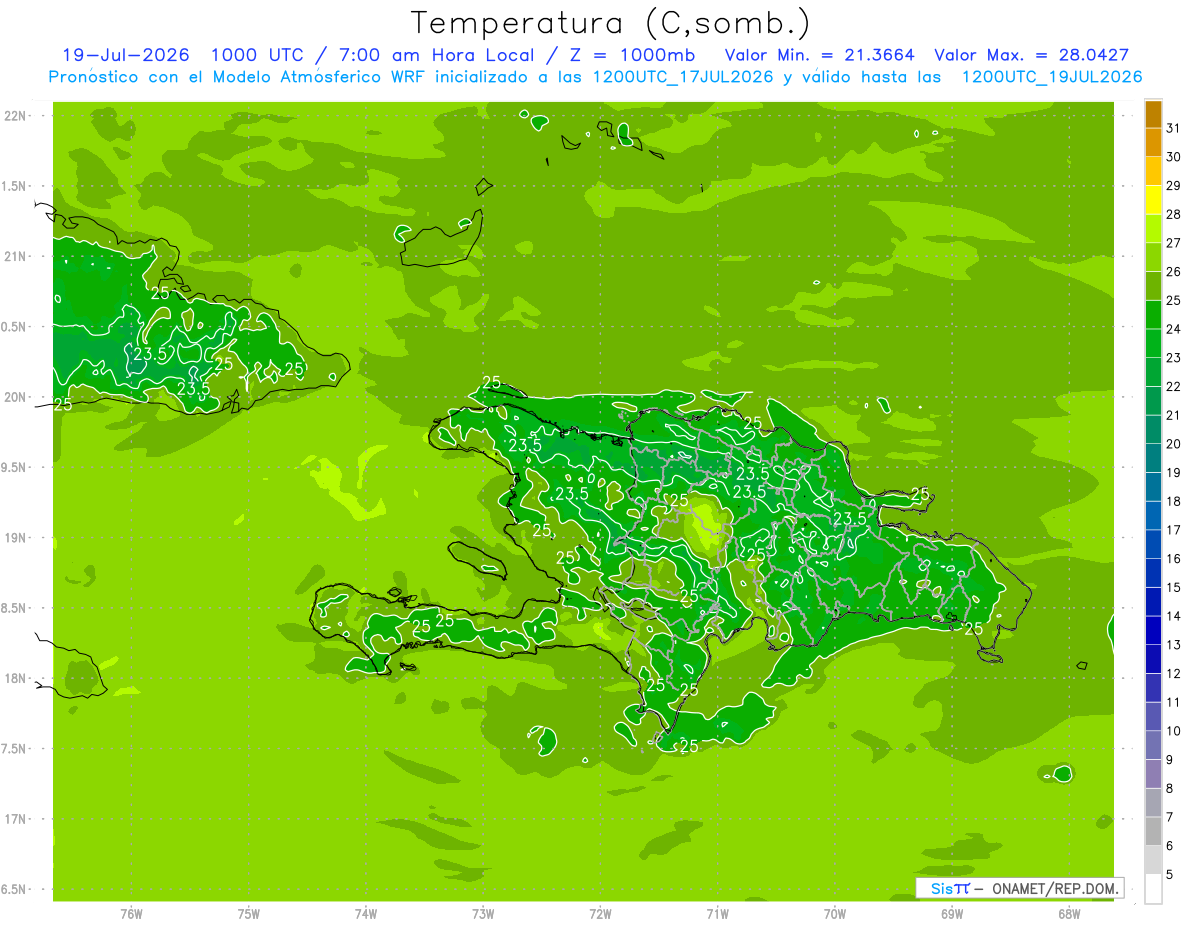Click the colorbar scale label "26"
Viewport: 1200px width, 927px height.
1173,272
